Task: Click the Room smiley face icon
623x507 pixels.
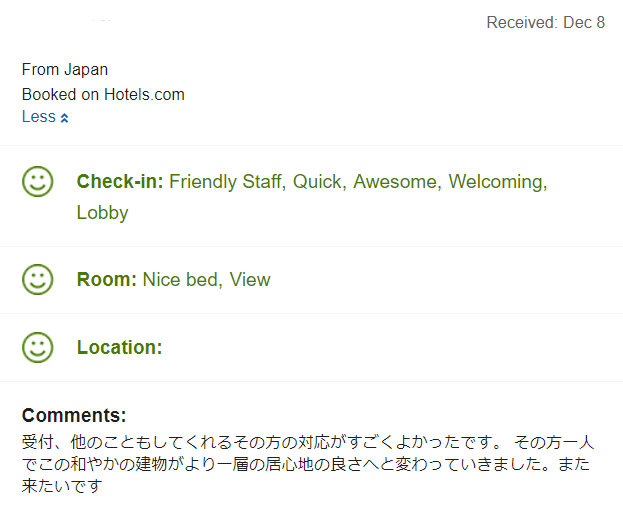Action: (x=37, y=279)
